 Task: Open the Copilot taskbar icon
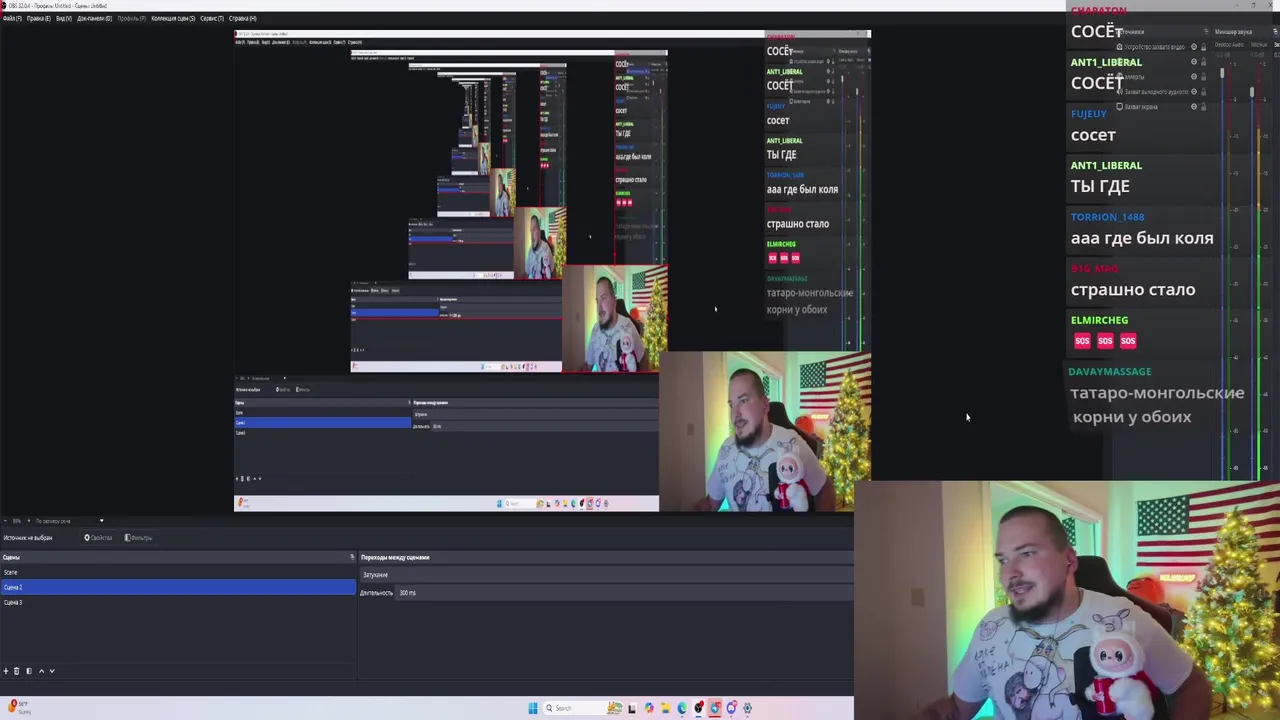point(649,708)
